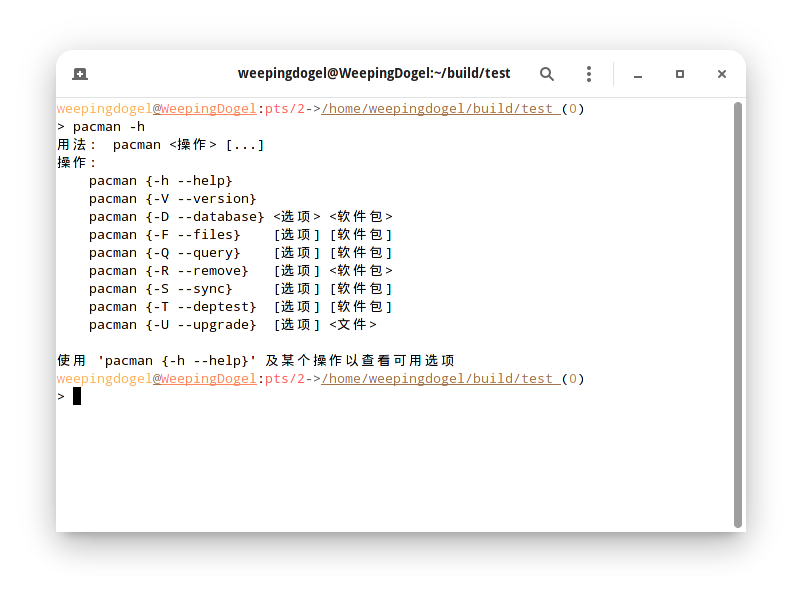Click the block cursor at the empty prompt

(x=77, y=397)
